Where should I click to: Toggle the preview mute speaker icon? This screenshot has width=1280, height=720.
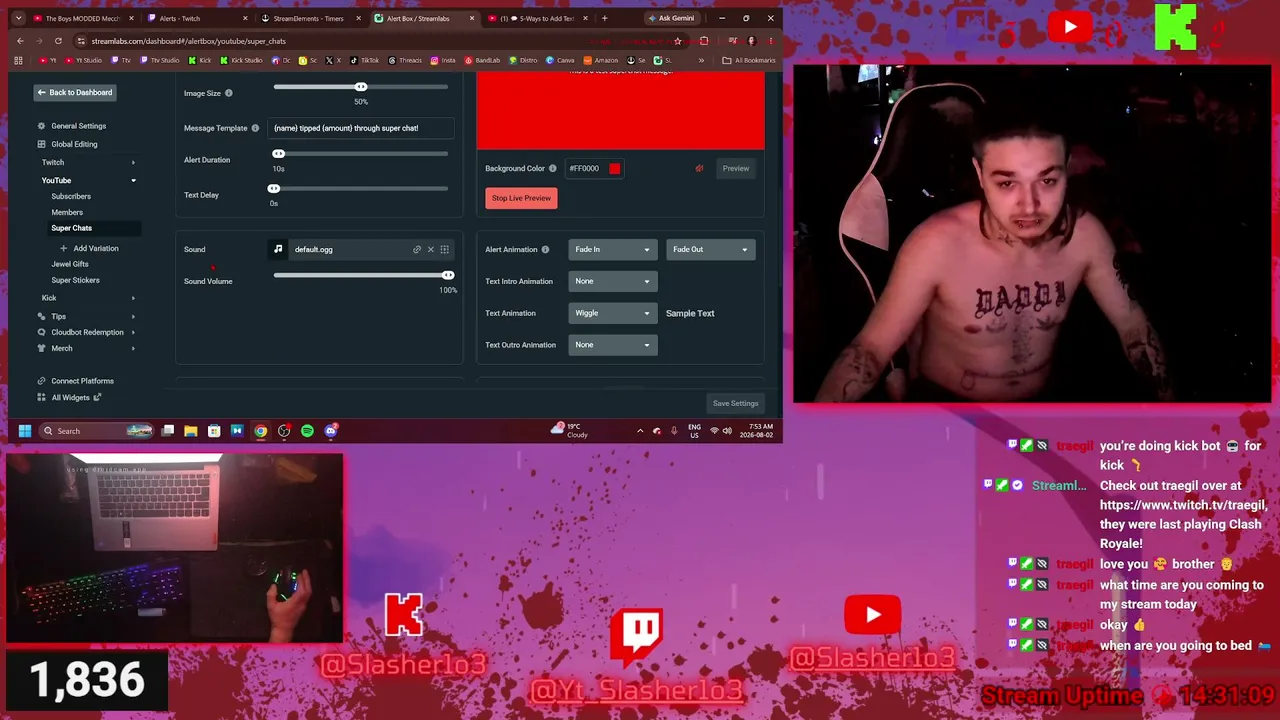pos(699,168)
